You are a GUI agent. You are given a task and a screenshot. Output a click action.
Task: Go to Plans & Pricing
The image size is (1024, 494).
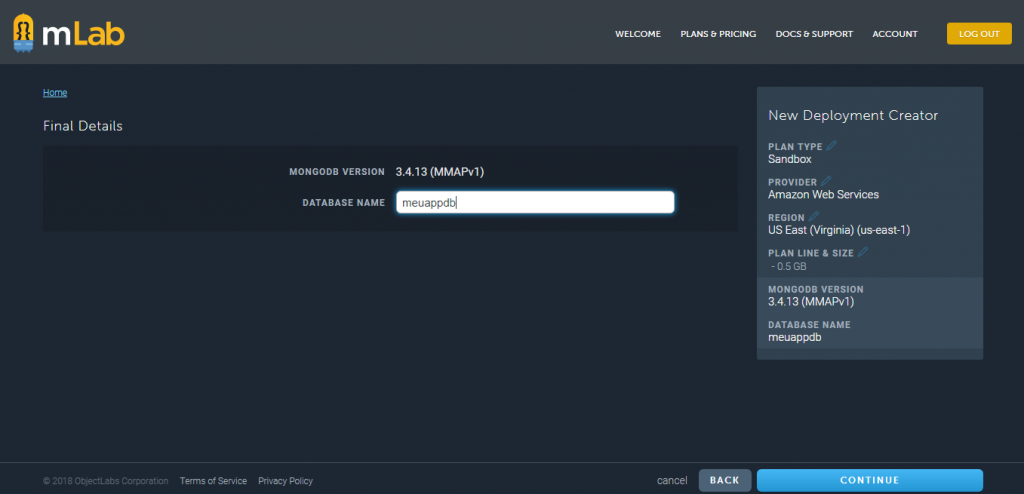(x=718, y=34)
